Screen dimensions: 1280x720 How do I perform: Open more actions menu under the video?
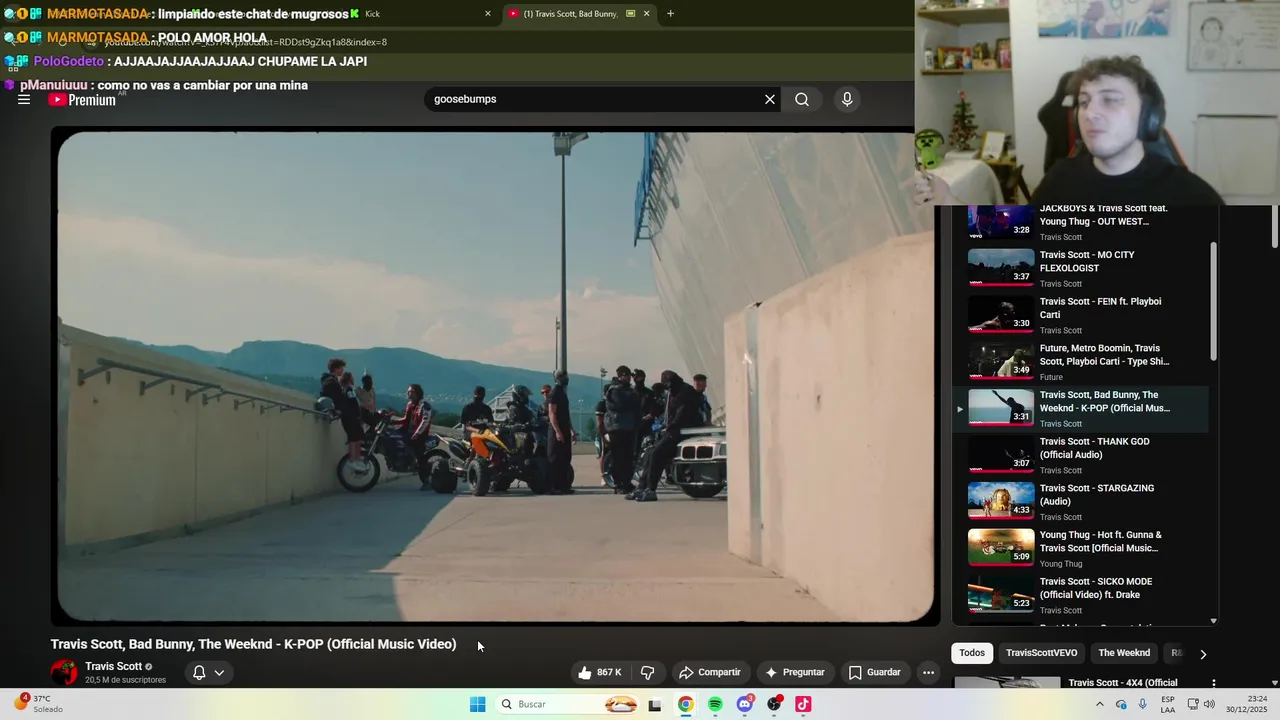click(x=928, y=672)
